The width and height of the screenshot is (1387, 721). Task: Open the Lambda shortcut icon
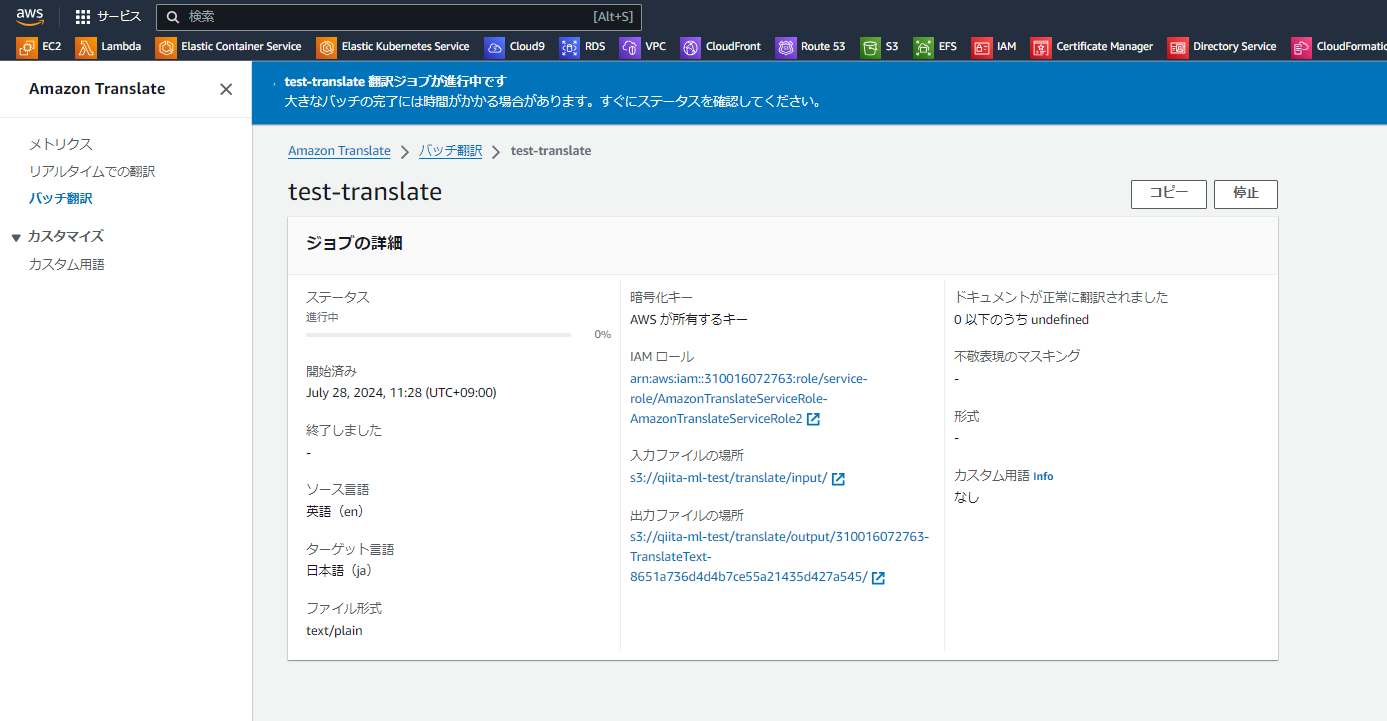pyautogui.click(x=86, y=47)
